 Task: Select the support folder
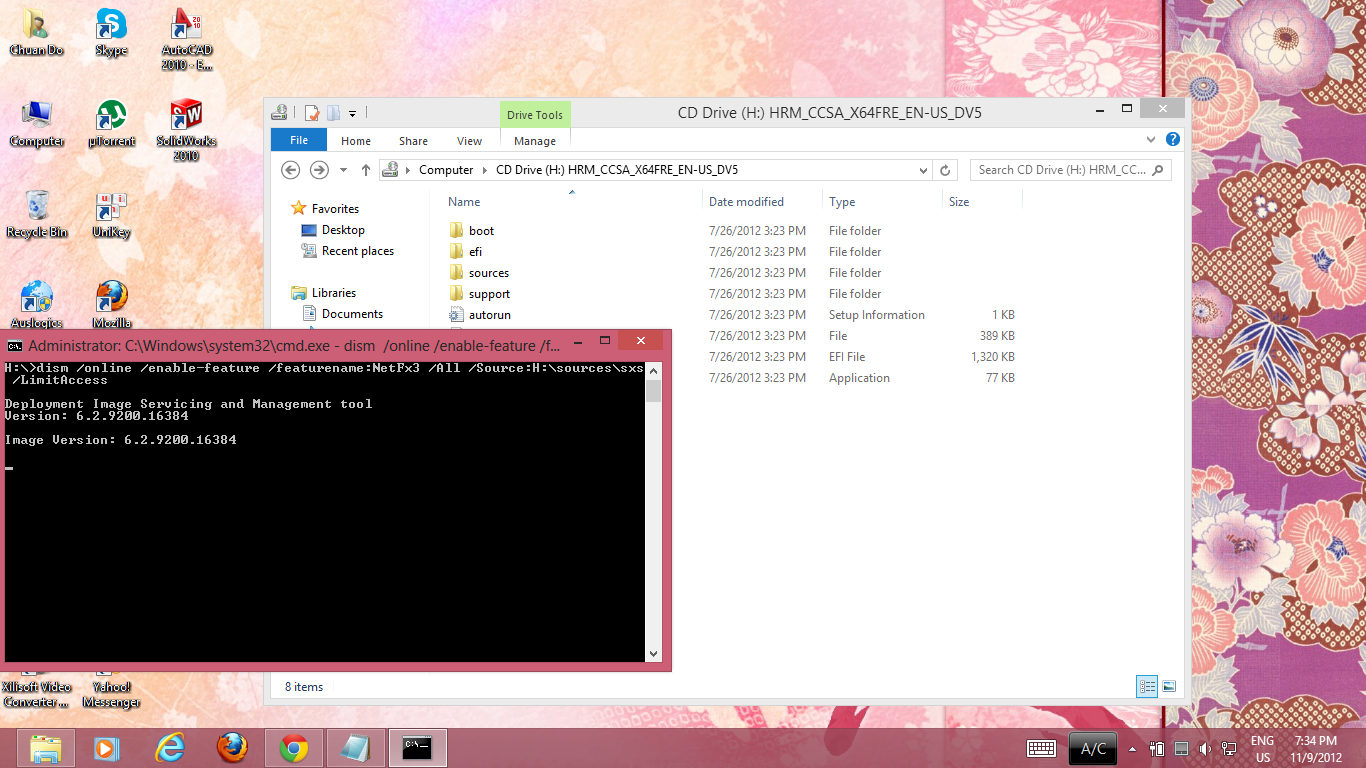(489, 294)
